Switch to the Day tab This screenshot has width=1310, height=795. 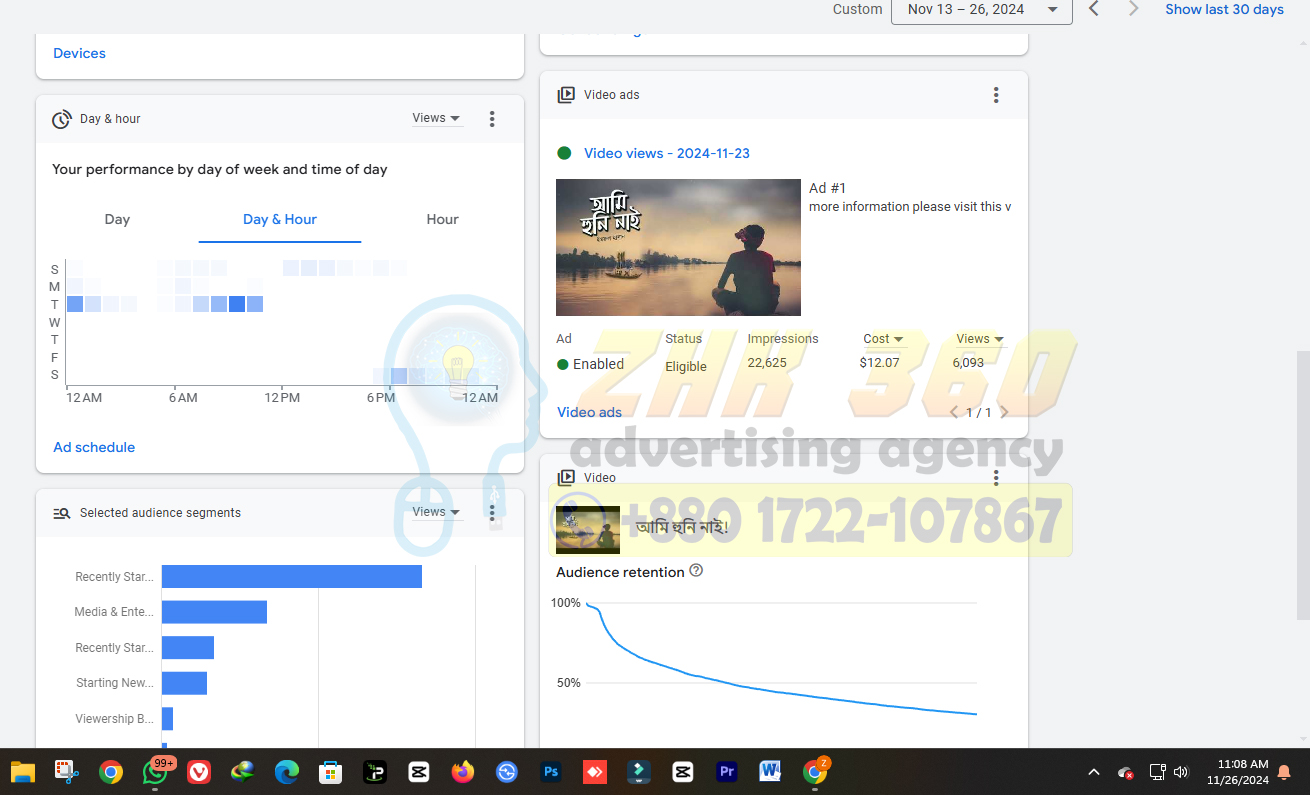(117, 220)
